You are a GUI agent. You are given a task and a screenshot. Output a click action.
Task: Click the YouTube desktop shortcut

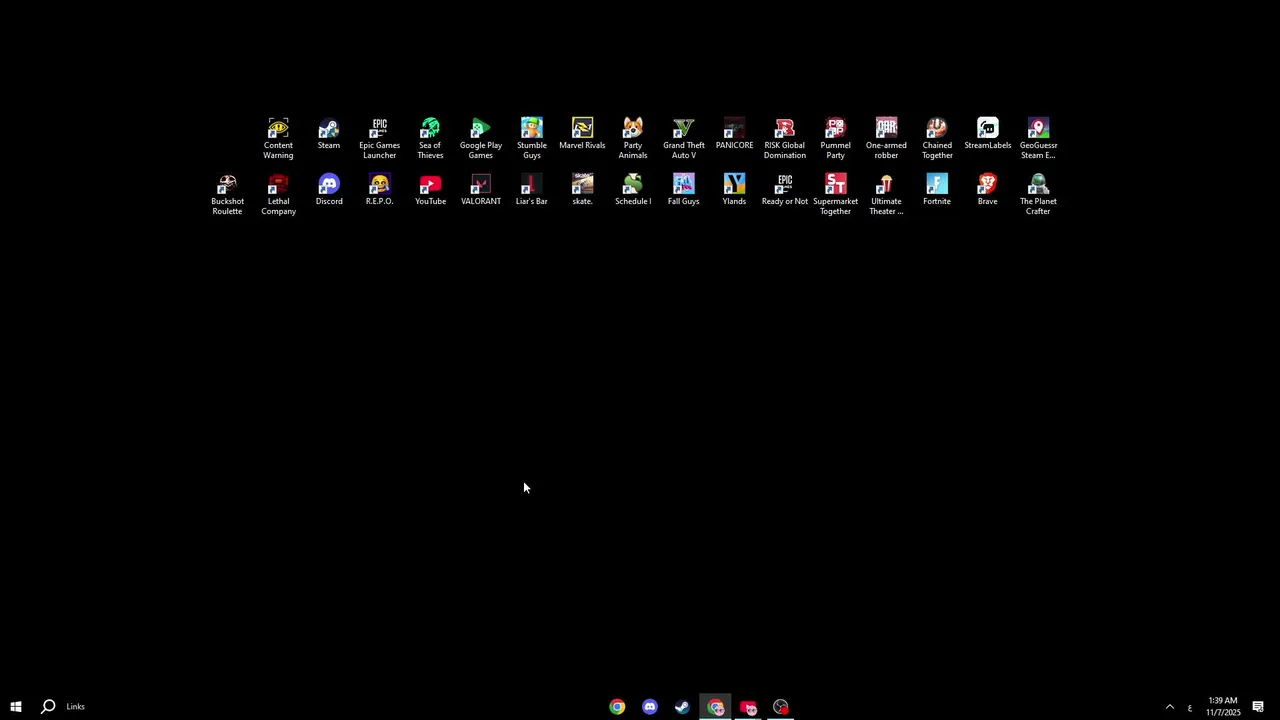tap(430, 190)
